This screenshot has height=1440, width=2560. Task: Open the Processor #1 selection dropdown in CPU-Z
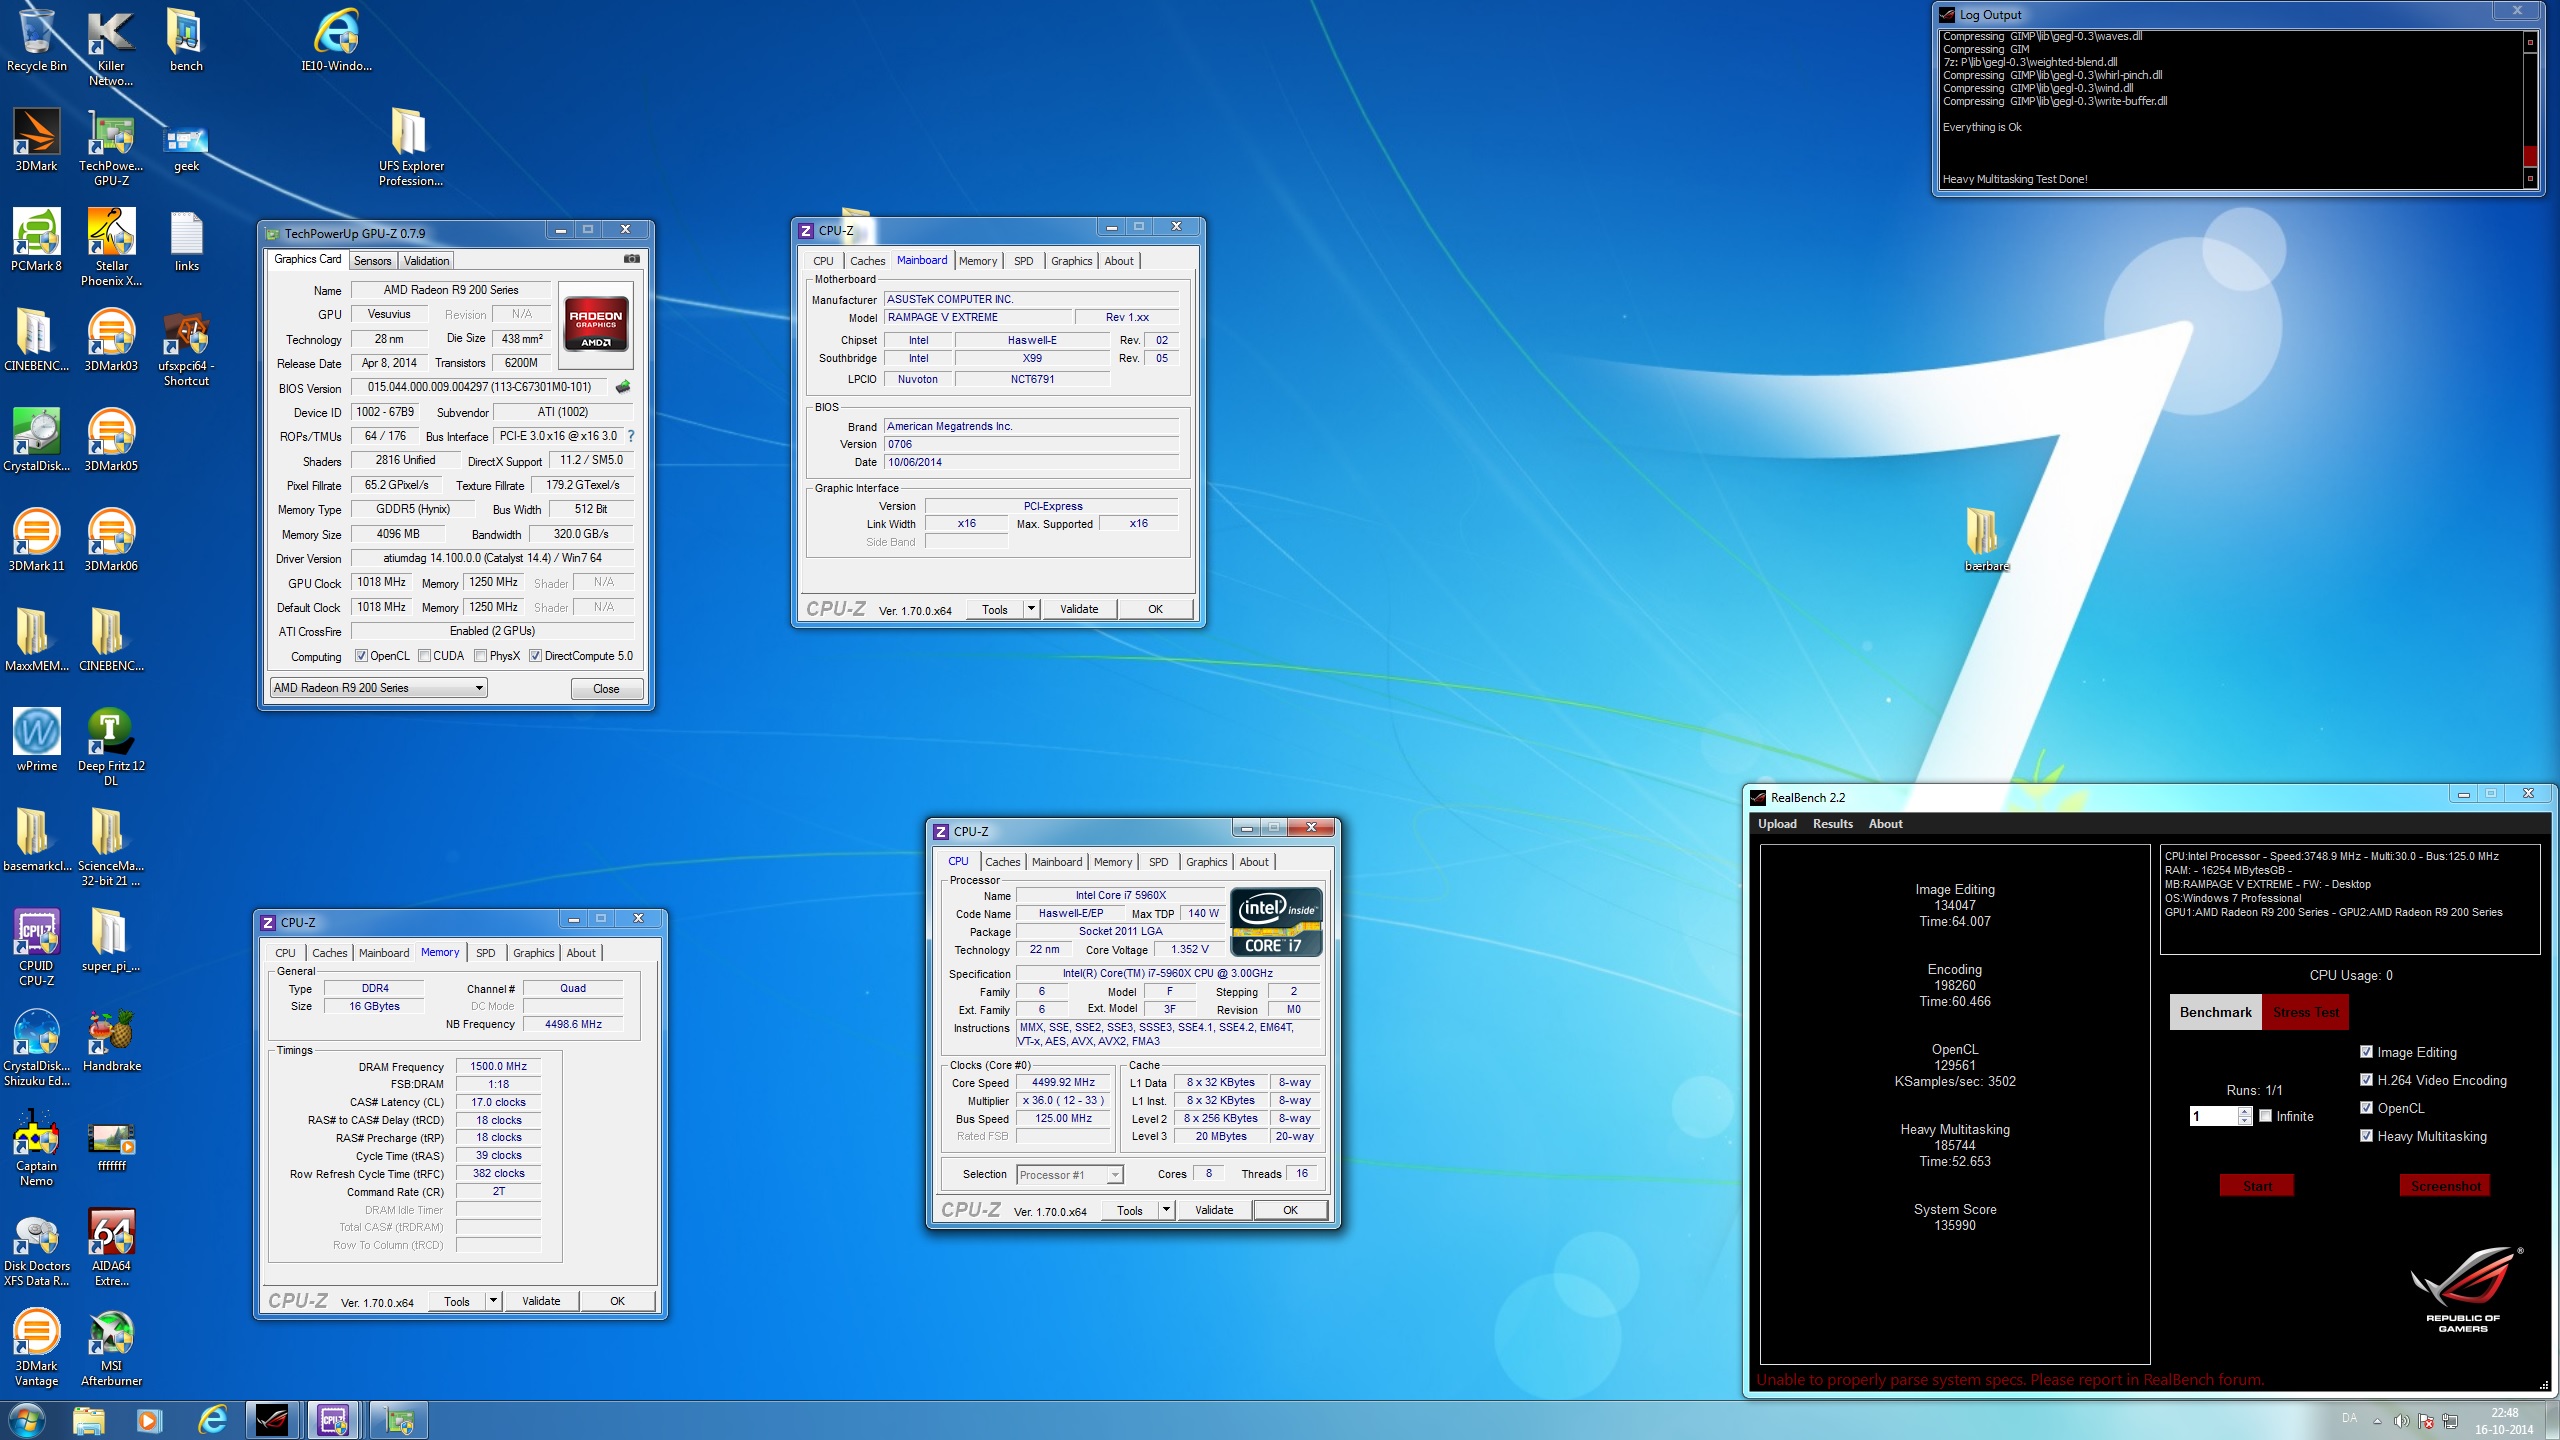[x=1115, y=1175]
